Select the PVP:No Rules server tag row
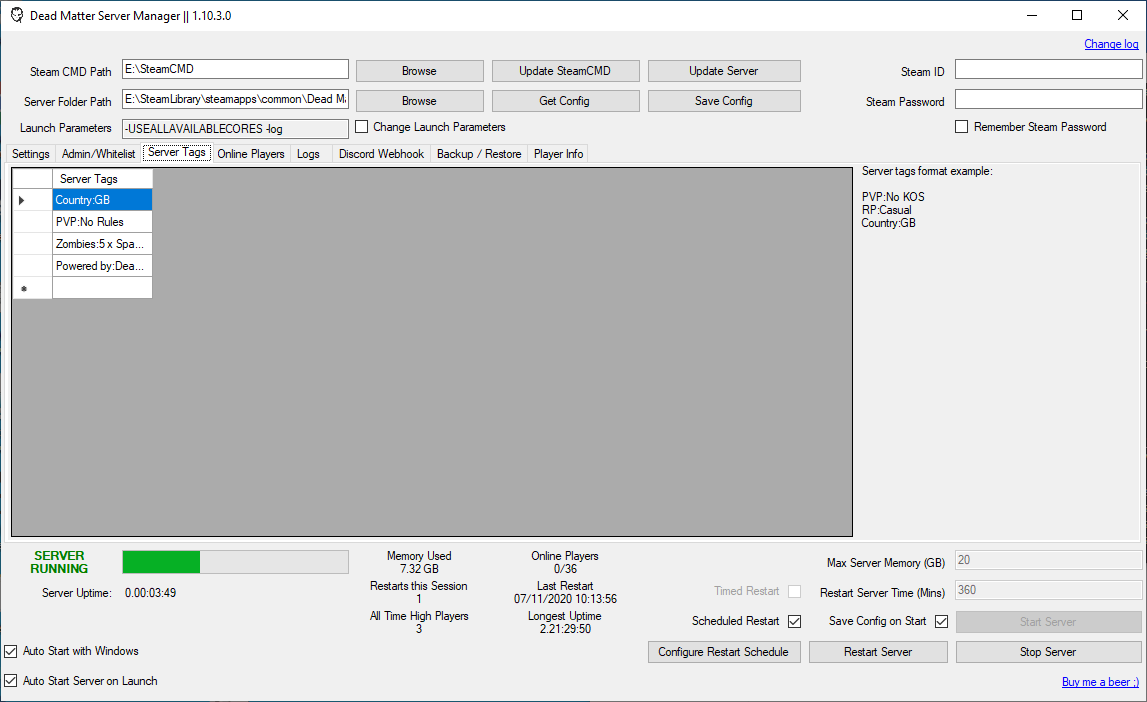The height and width of the screenshot is (702, 1147). (x=102, y=221)
